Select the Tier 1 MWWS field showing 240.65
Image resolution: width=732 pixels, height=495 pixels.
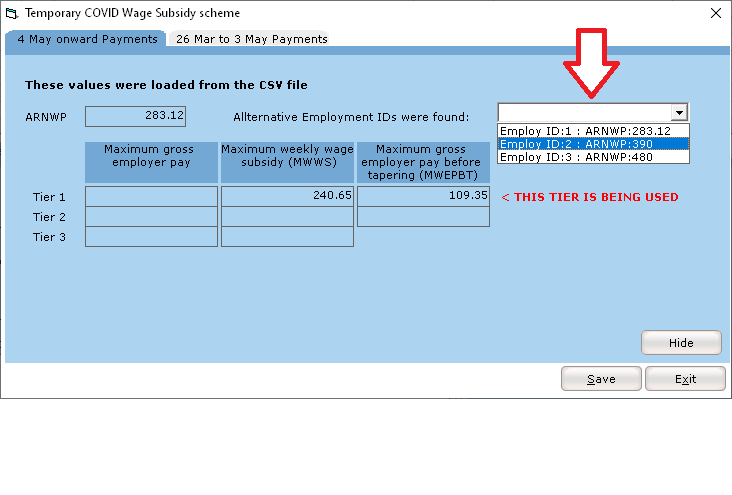coord(287,196)
